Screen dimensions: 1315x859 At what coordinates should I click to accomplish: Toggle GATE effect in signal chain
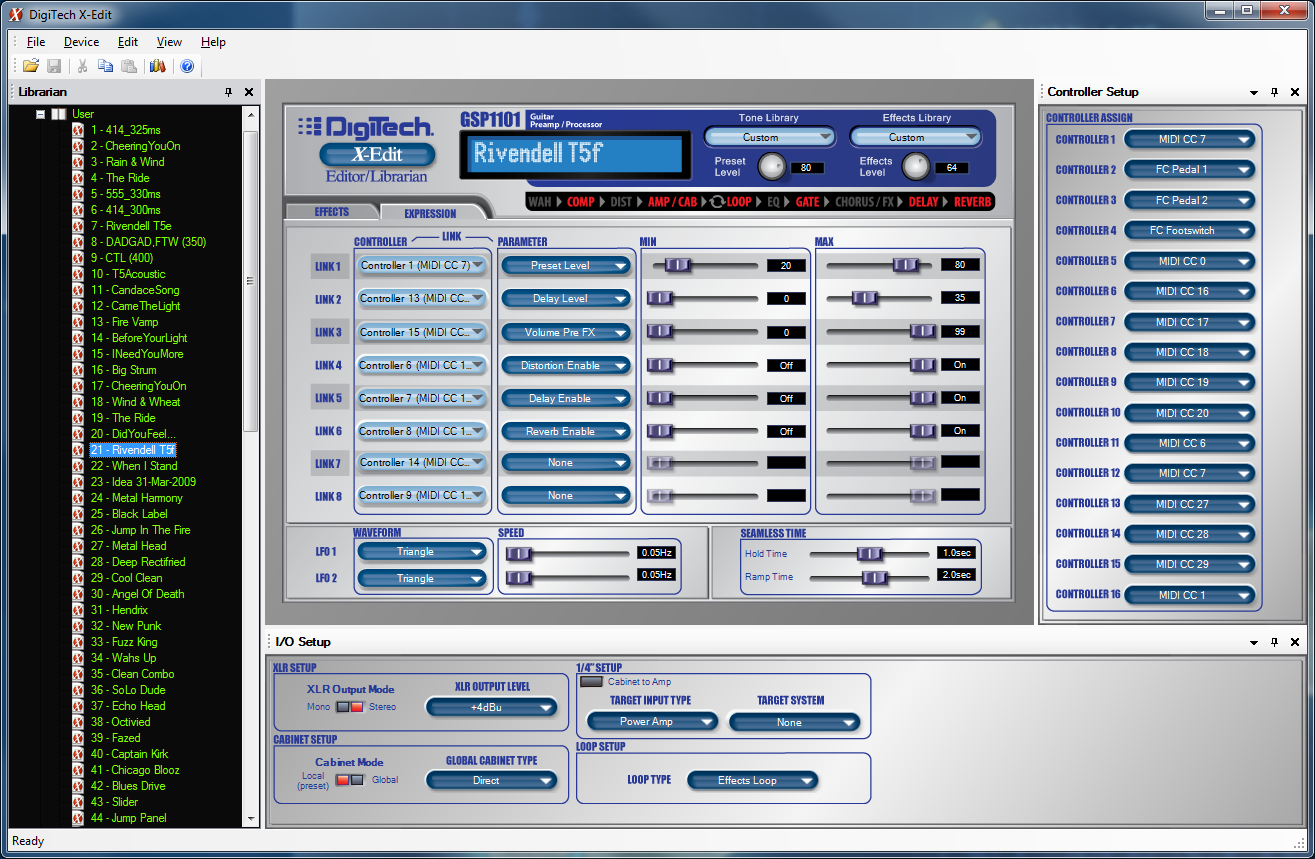(808, 202)
